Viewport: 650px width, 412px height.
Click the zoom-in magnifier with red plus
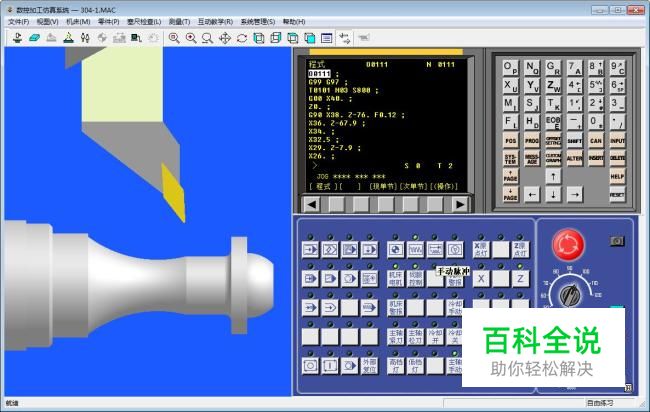(191, 38)
